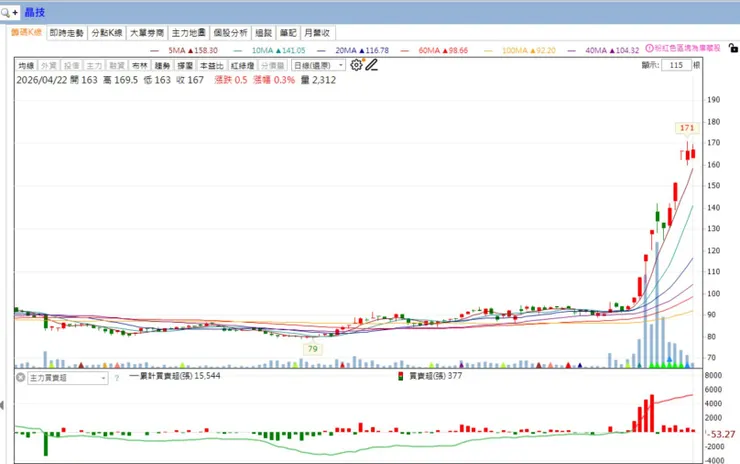This screenshot has width=740, height=464.
Task: Open the chart settings gear icon
Action: point(356,65)
